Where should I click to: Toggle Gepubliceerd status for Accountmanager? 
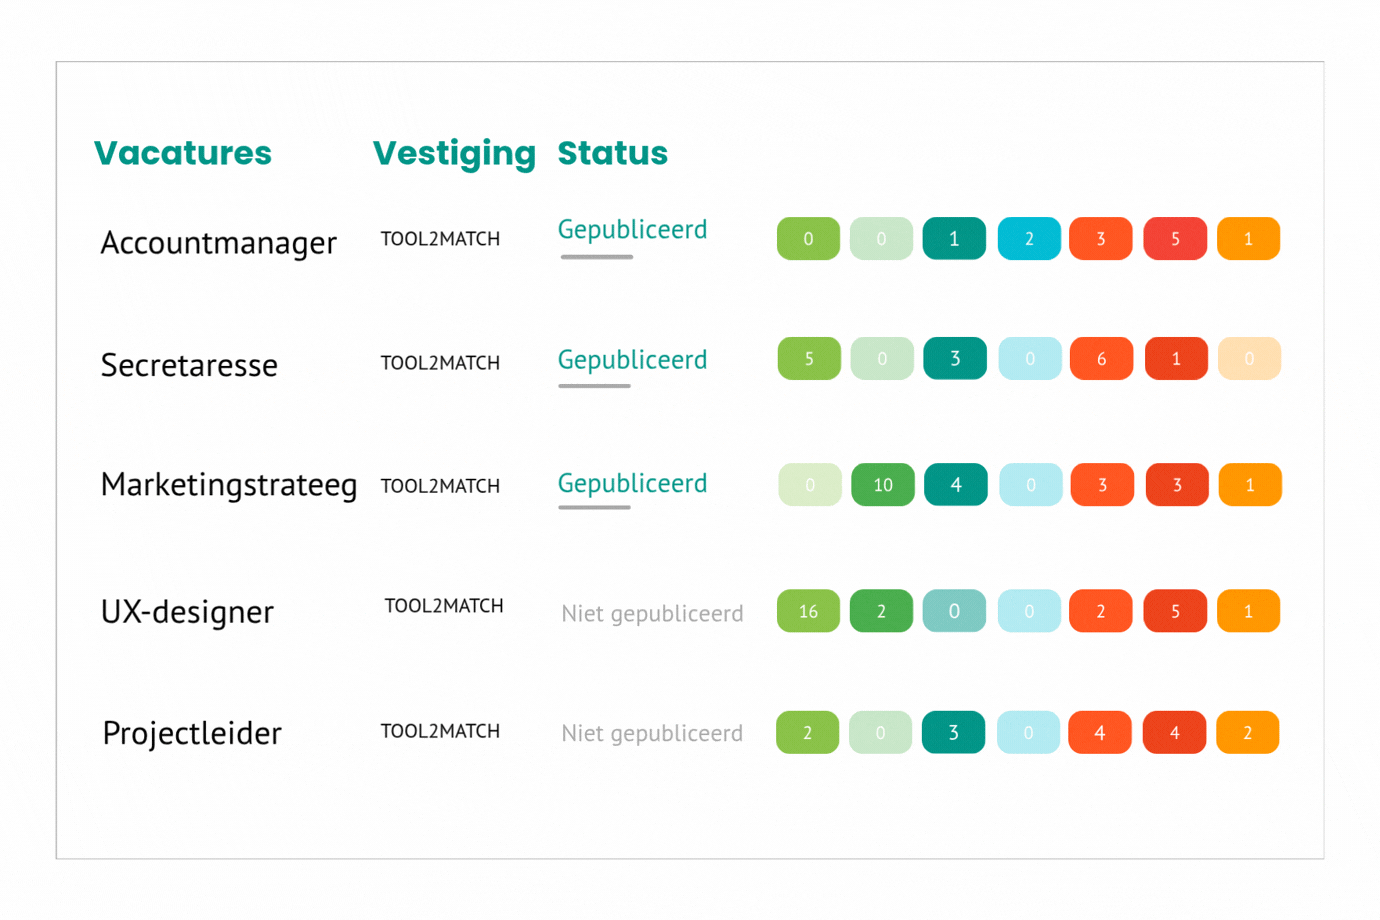(x=632, y=230)
